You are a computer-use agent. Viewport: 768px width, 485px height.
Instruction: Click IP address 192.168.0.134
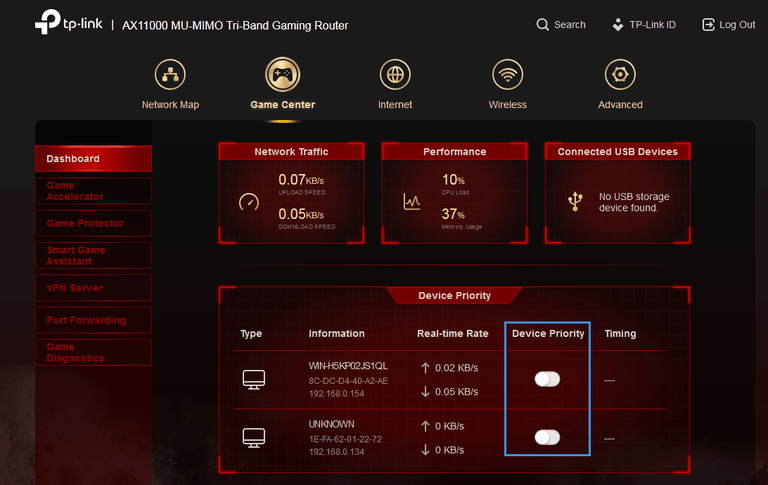336,452
